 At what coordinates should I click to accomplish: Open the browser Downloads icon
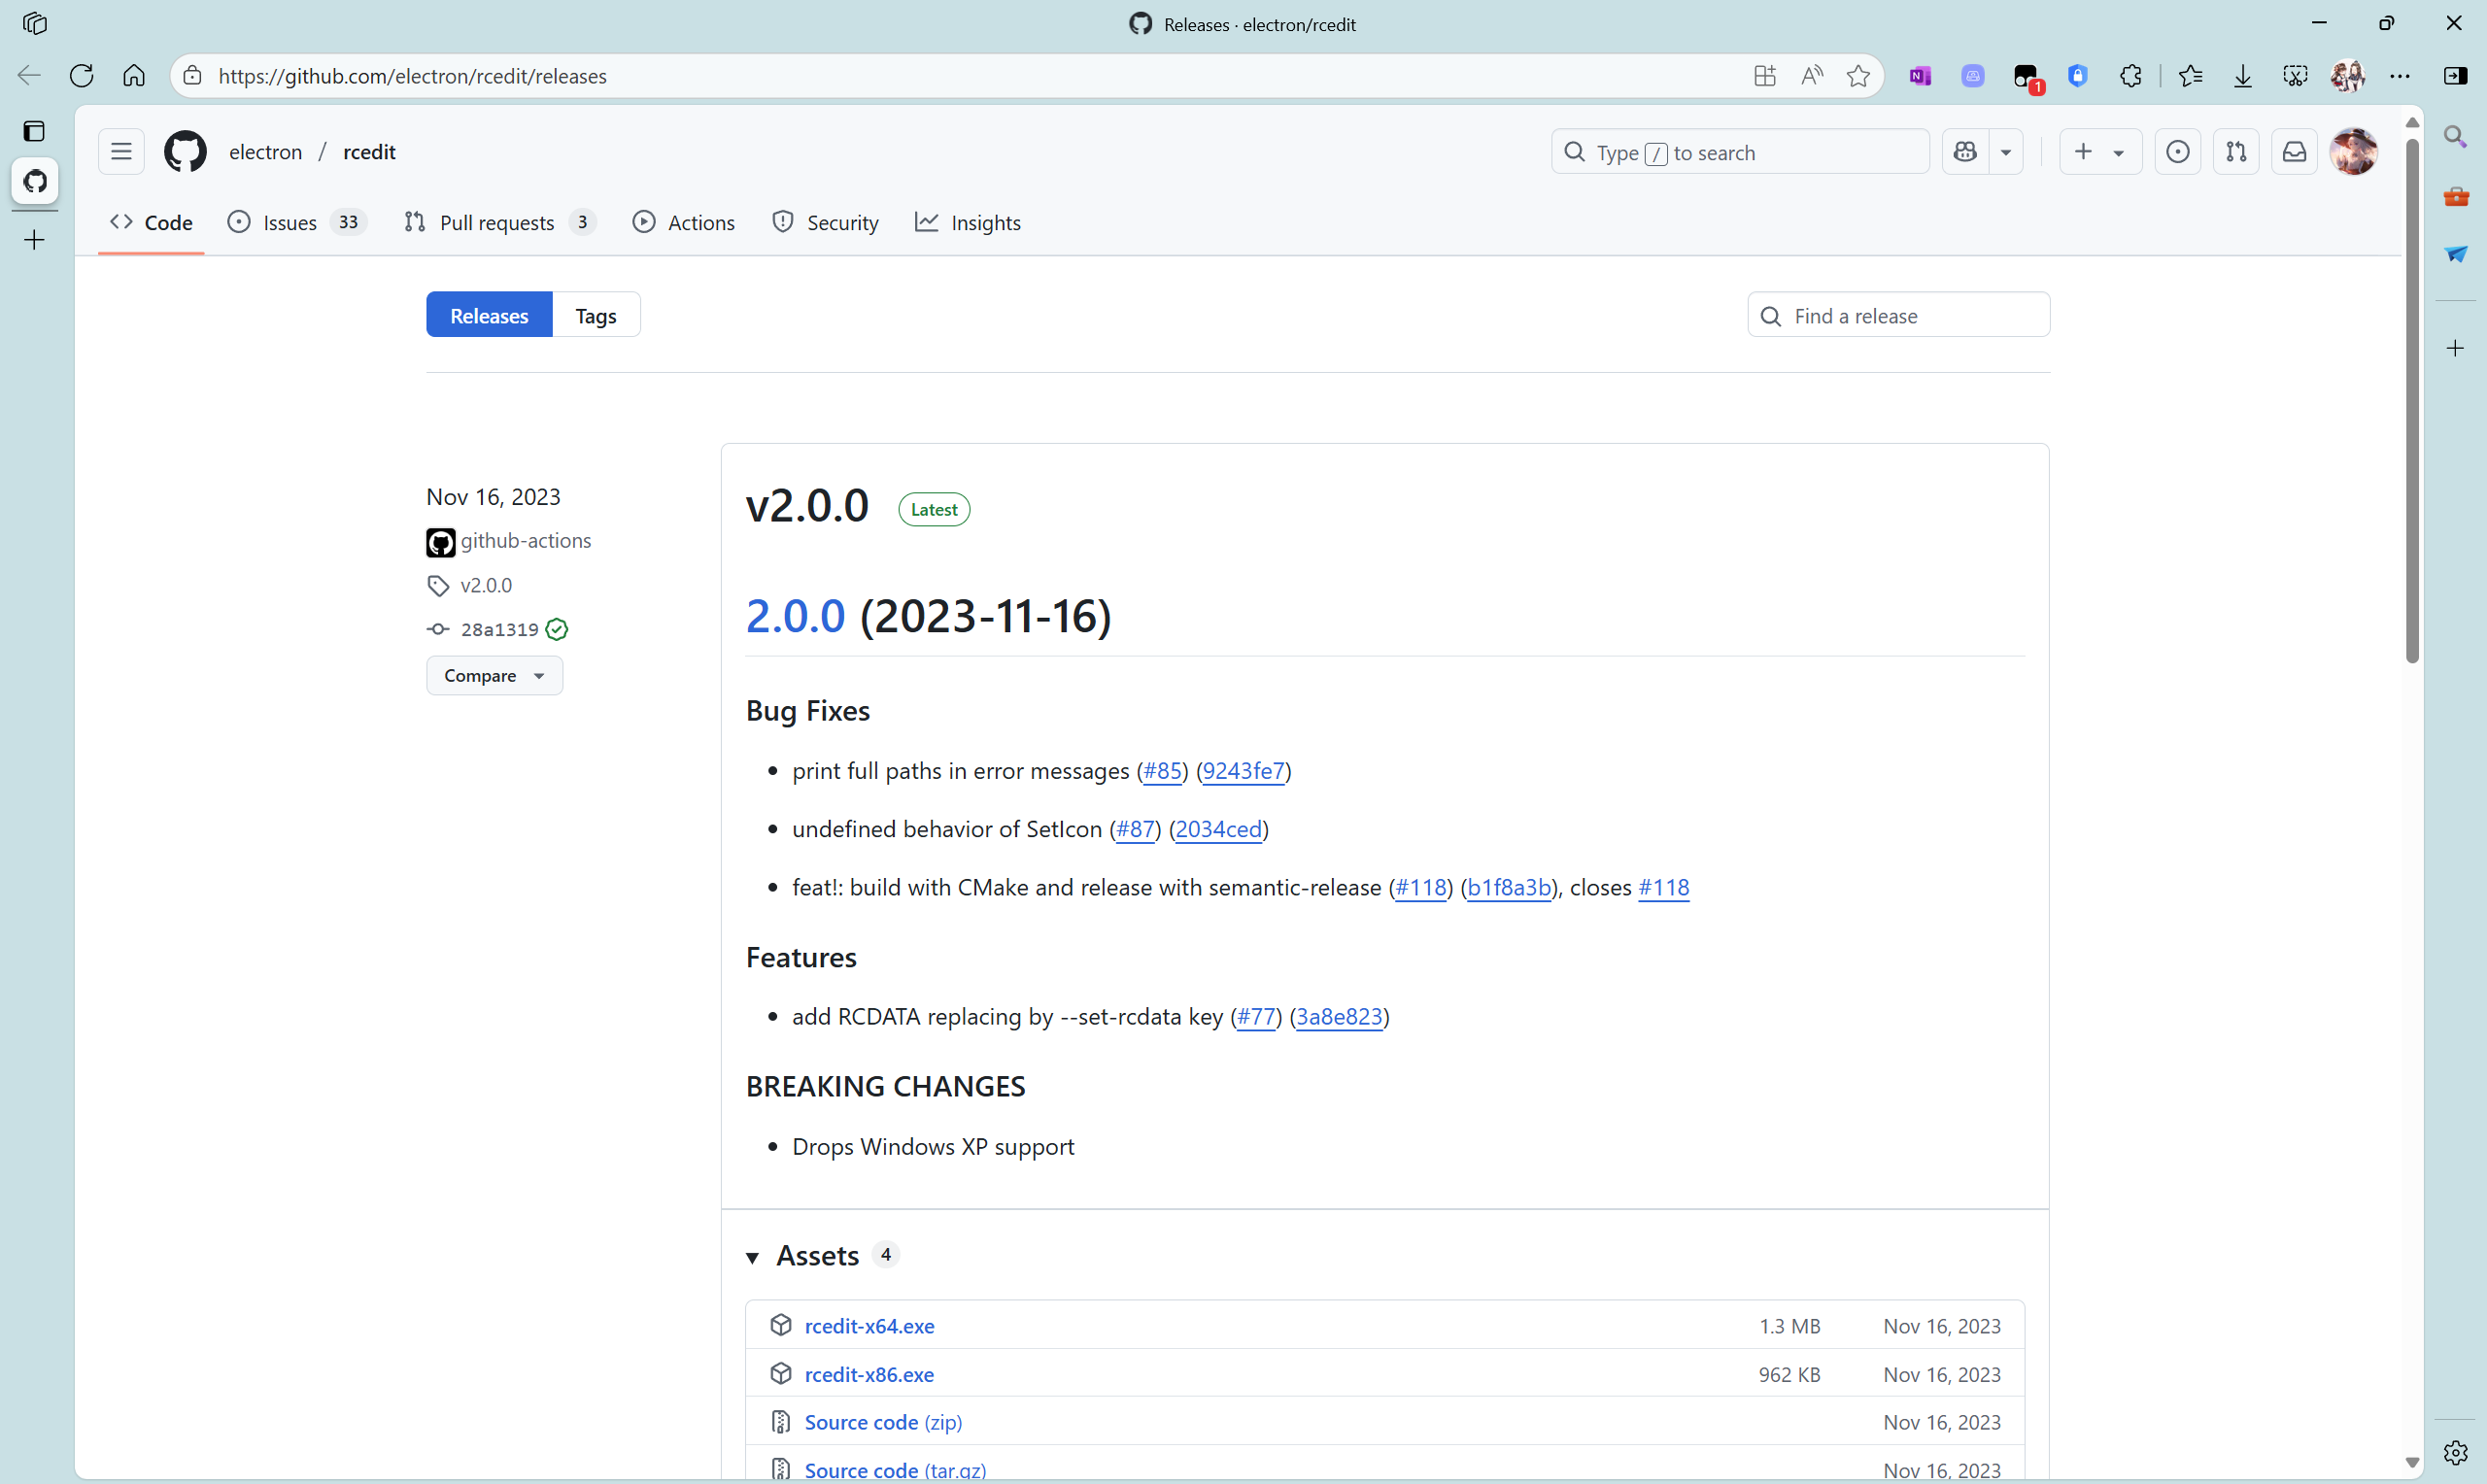click(x=2243, y=76)
